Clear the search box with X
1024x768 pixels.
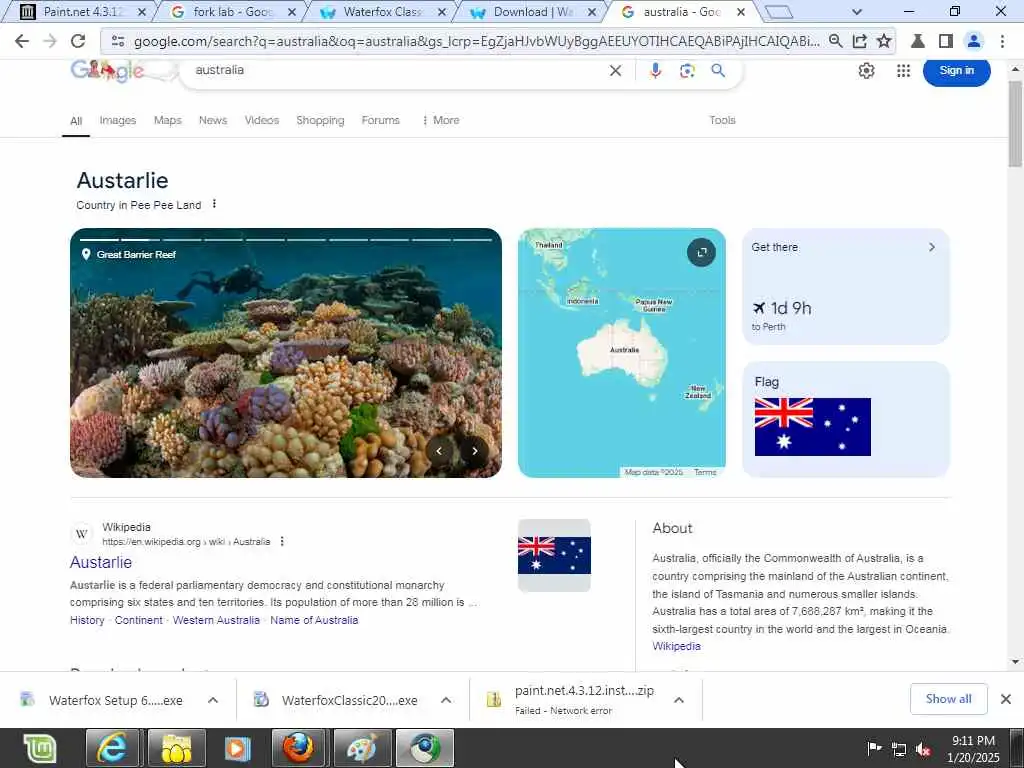[615, 71]
